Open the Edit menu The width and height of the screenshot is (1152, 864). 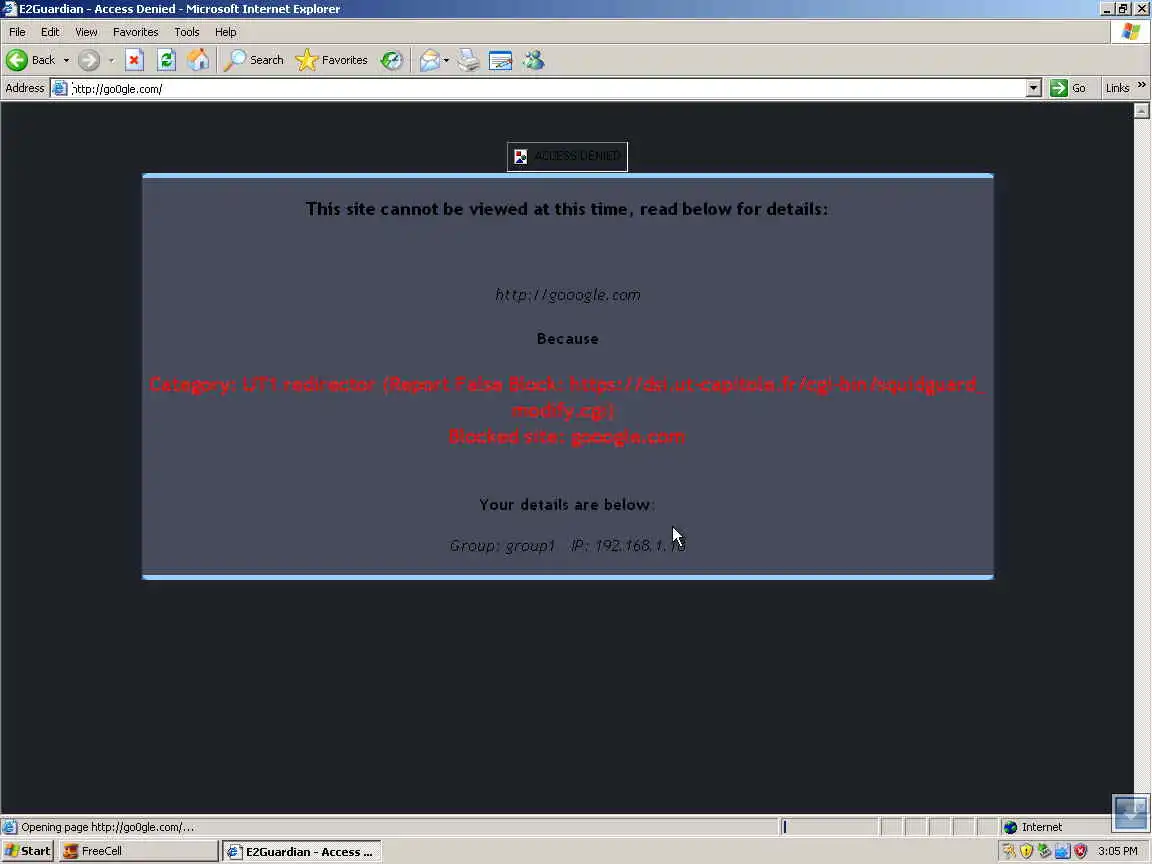[x=50, y=32]
